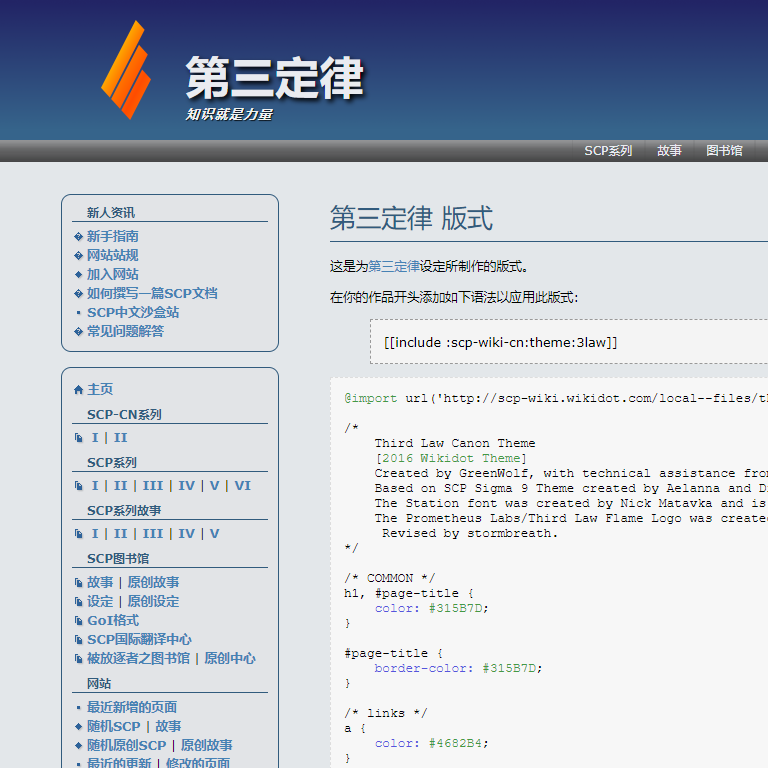Open the 图书馆 top navigation menu

724,151
